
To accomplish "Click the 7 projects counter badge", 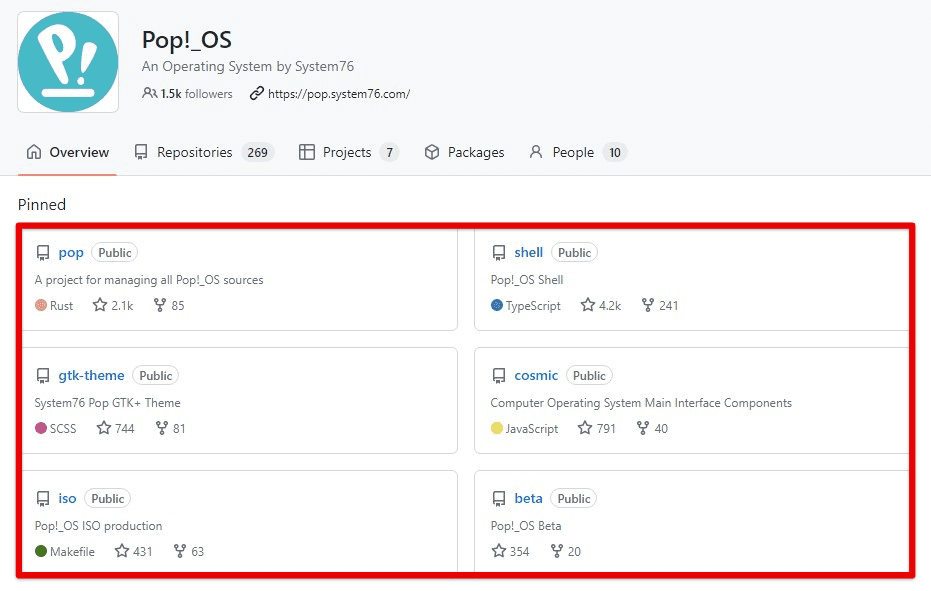I will coord(390,153).
